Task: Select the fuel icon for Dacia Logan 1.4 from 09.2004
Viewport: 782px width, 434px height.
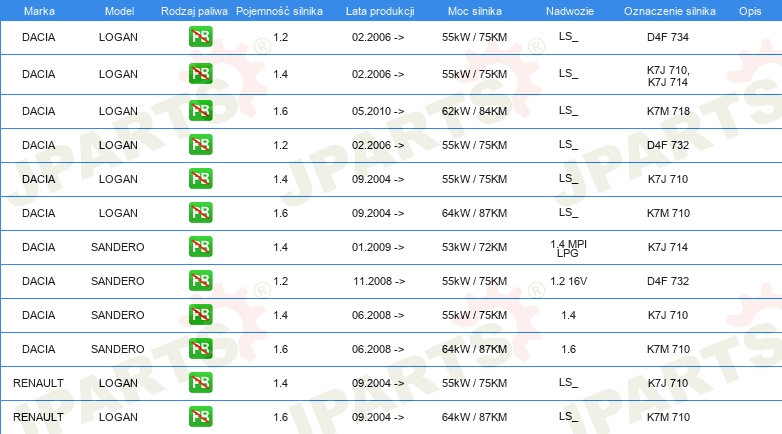Action: [x=200, y=179]
